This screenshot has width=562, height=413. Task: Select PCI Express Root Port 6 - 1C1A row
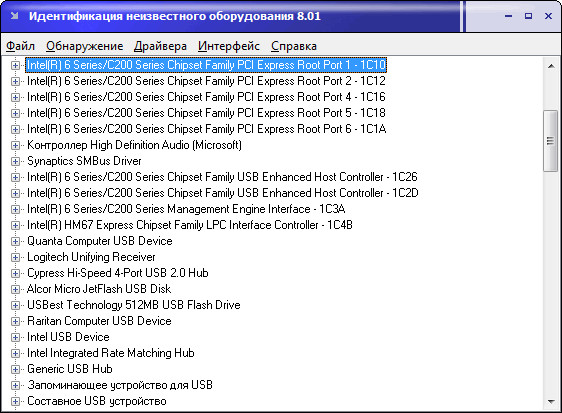point(206,129)
